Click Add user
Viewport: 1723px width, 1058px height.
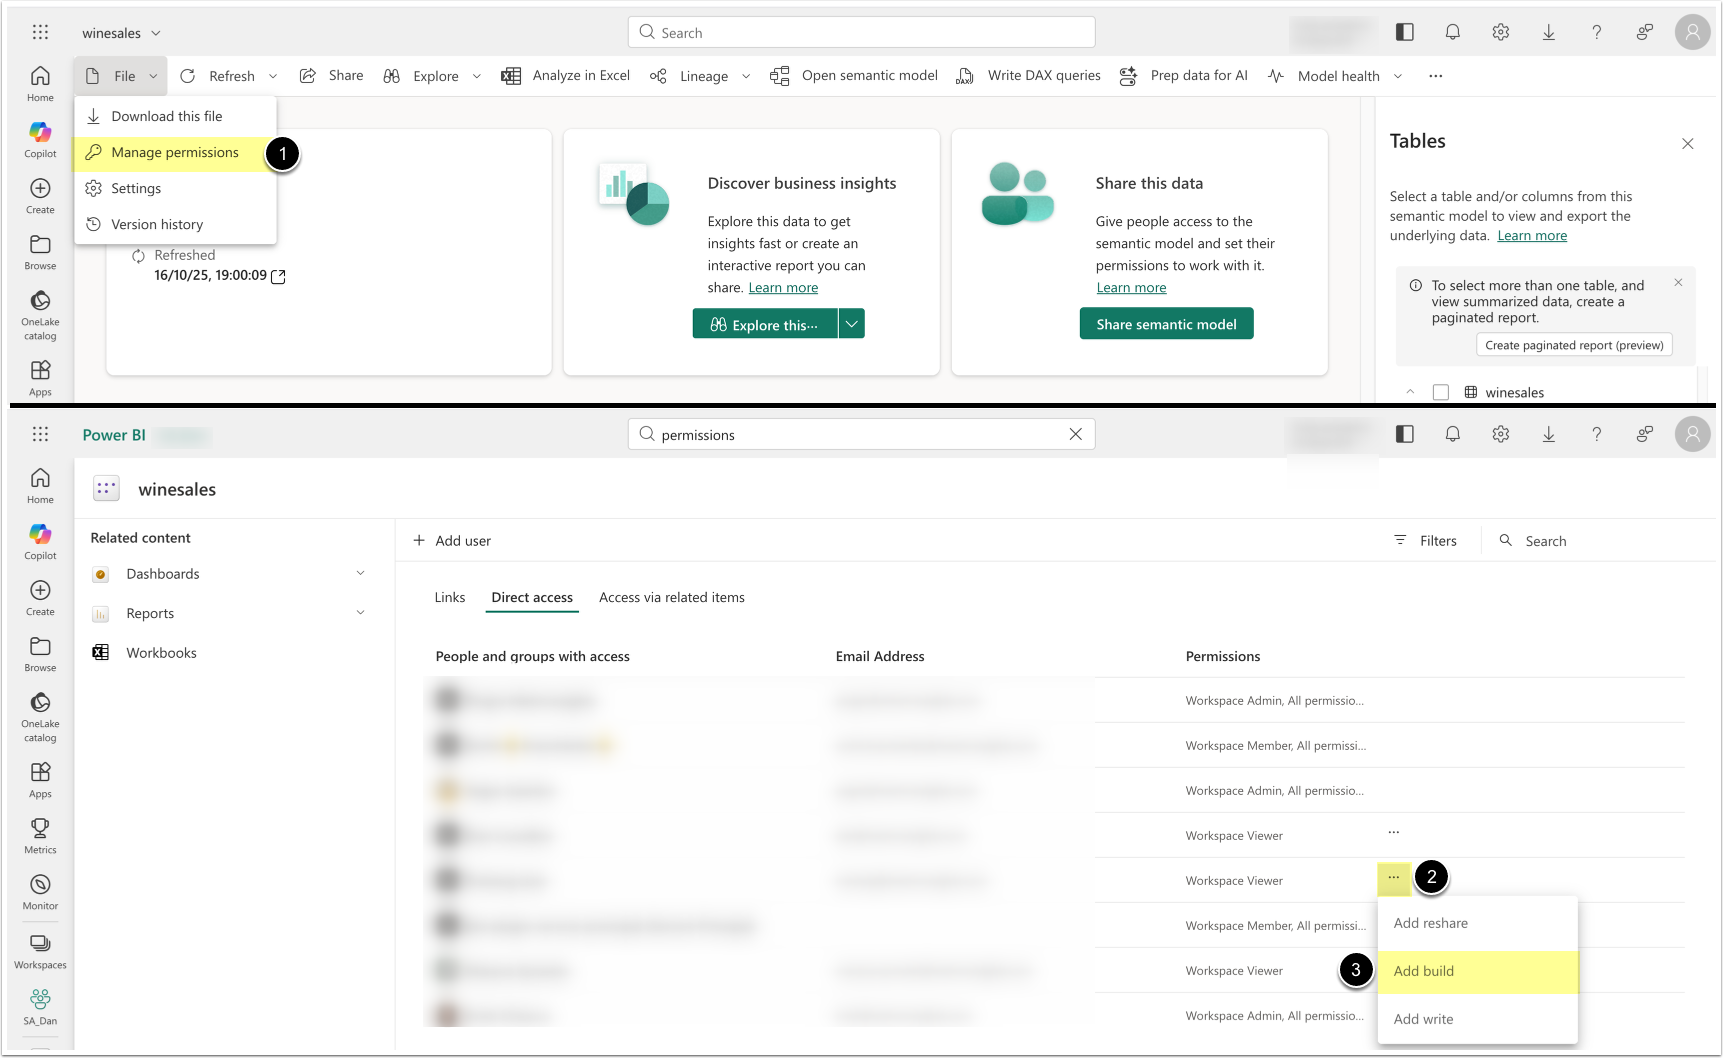[452, 541]
